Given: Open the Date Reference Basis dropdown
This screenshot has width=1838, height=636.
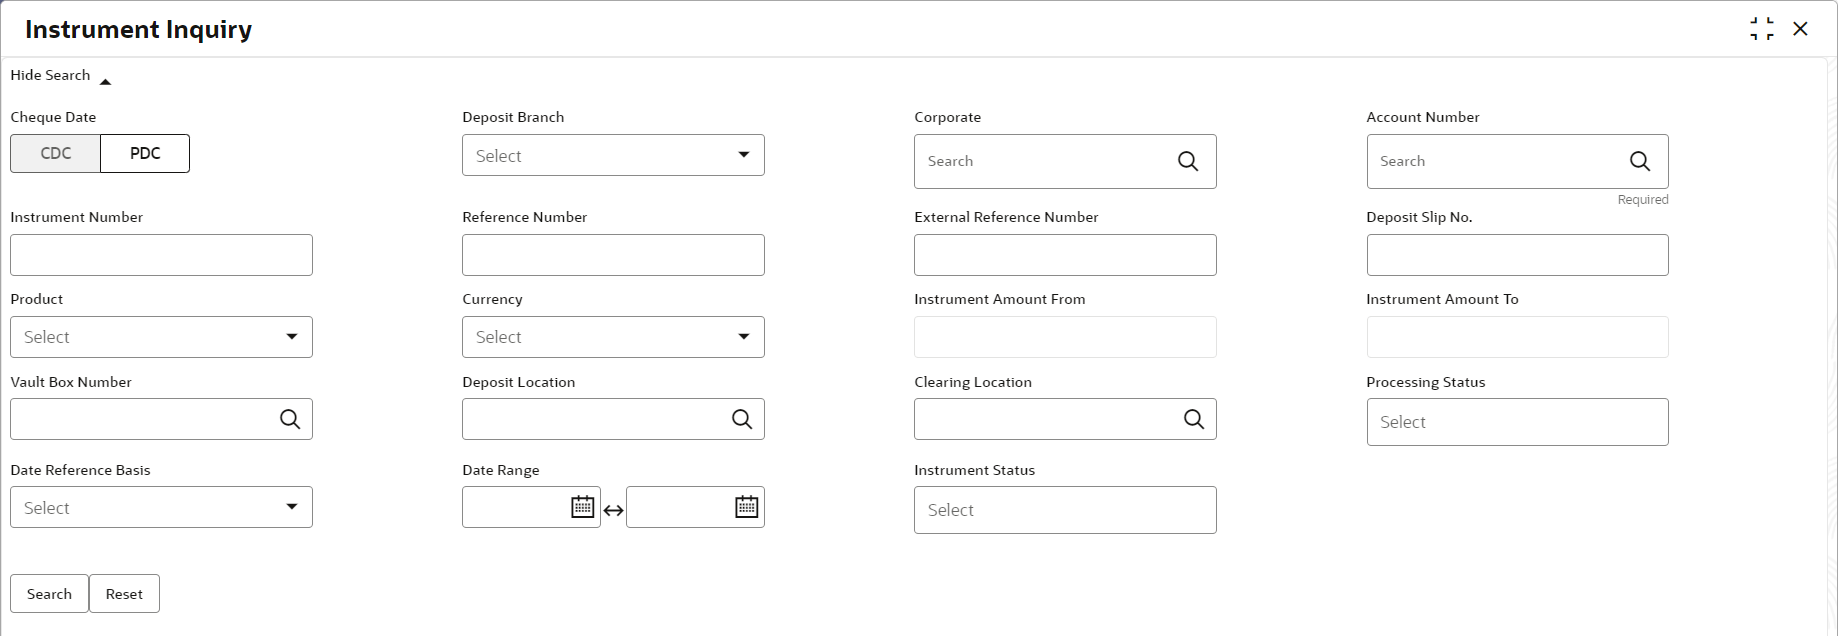Looking at the screenshot, I should pos(161,507).
